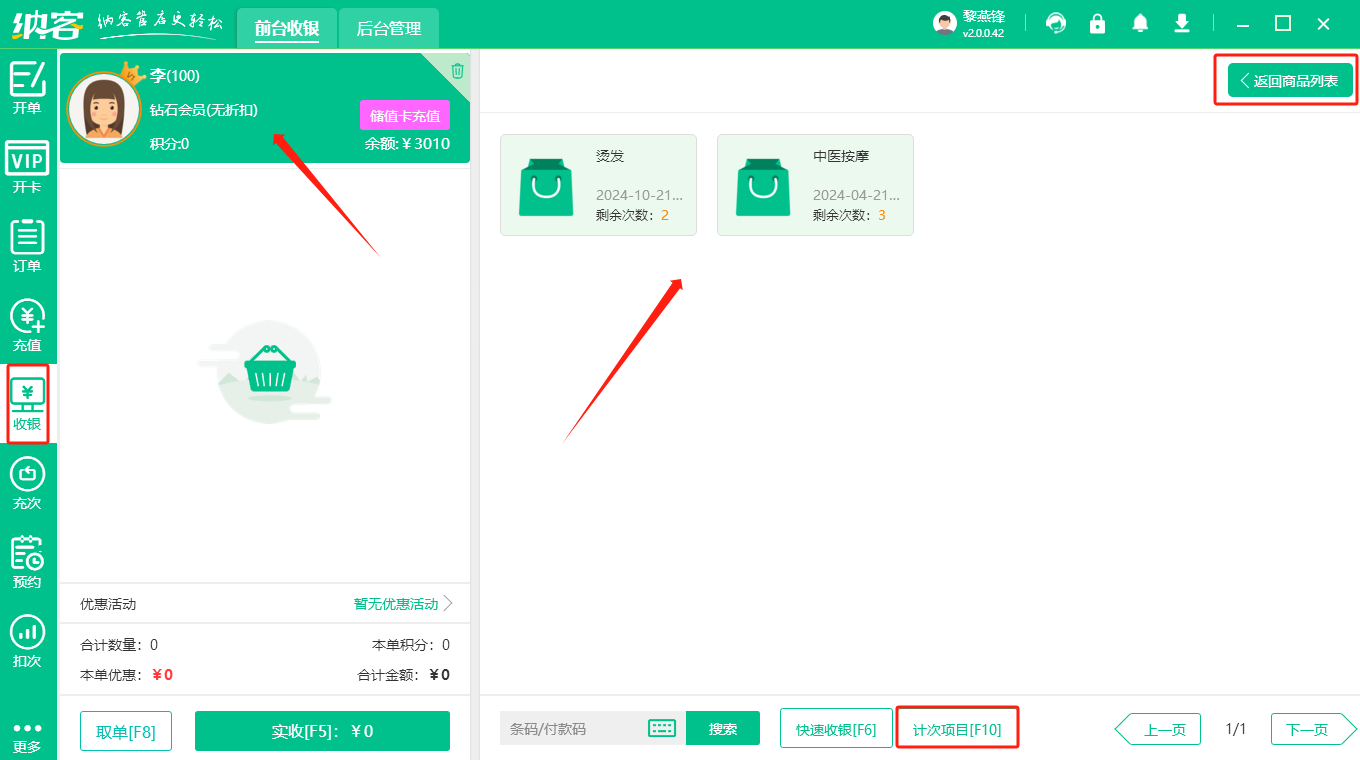Switch to the 前台收银 tab
This screenshot has height=760, width=1360.
pos(287,28)
